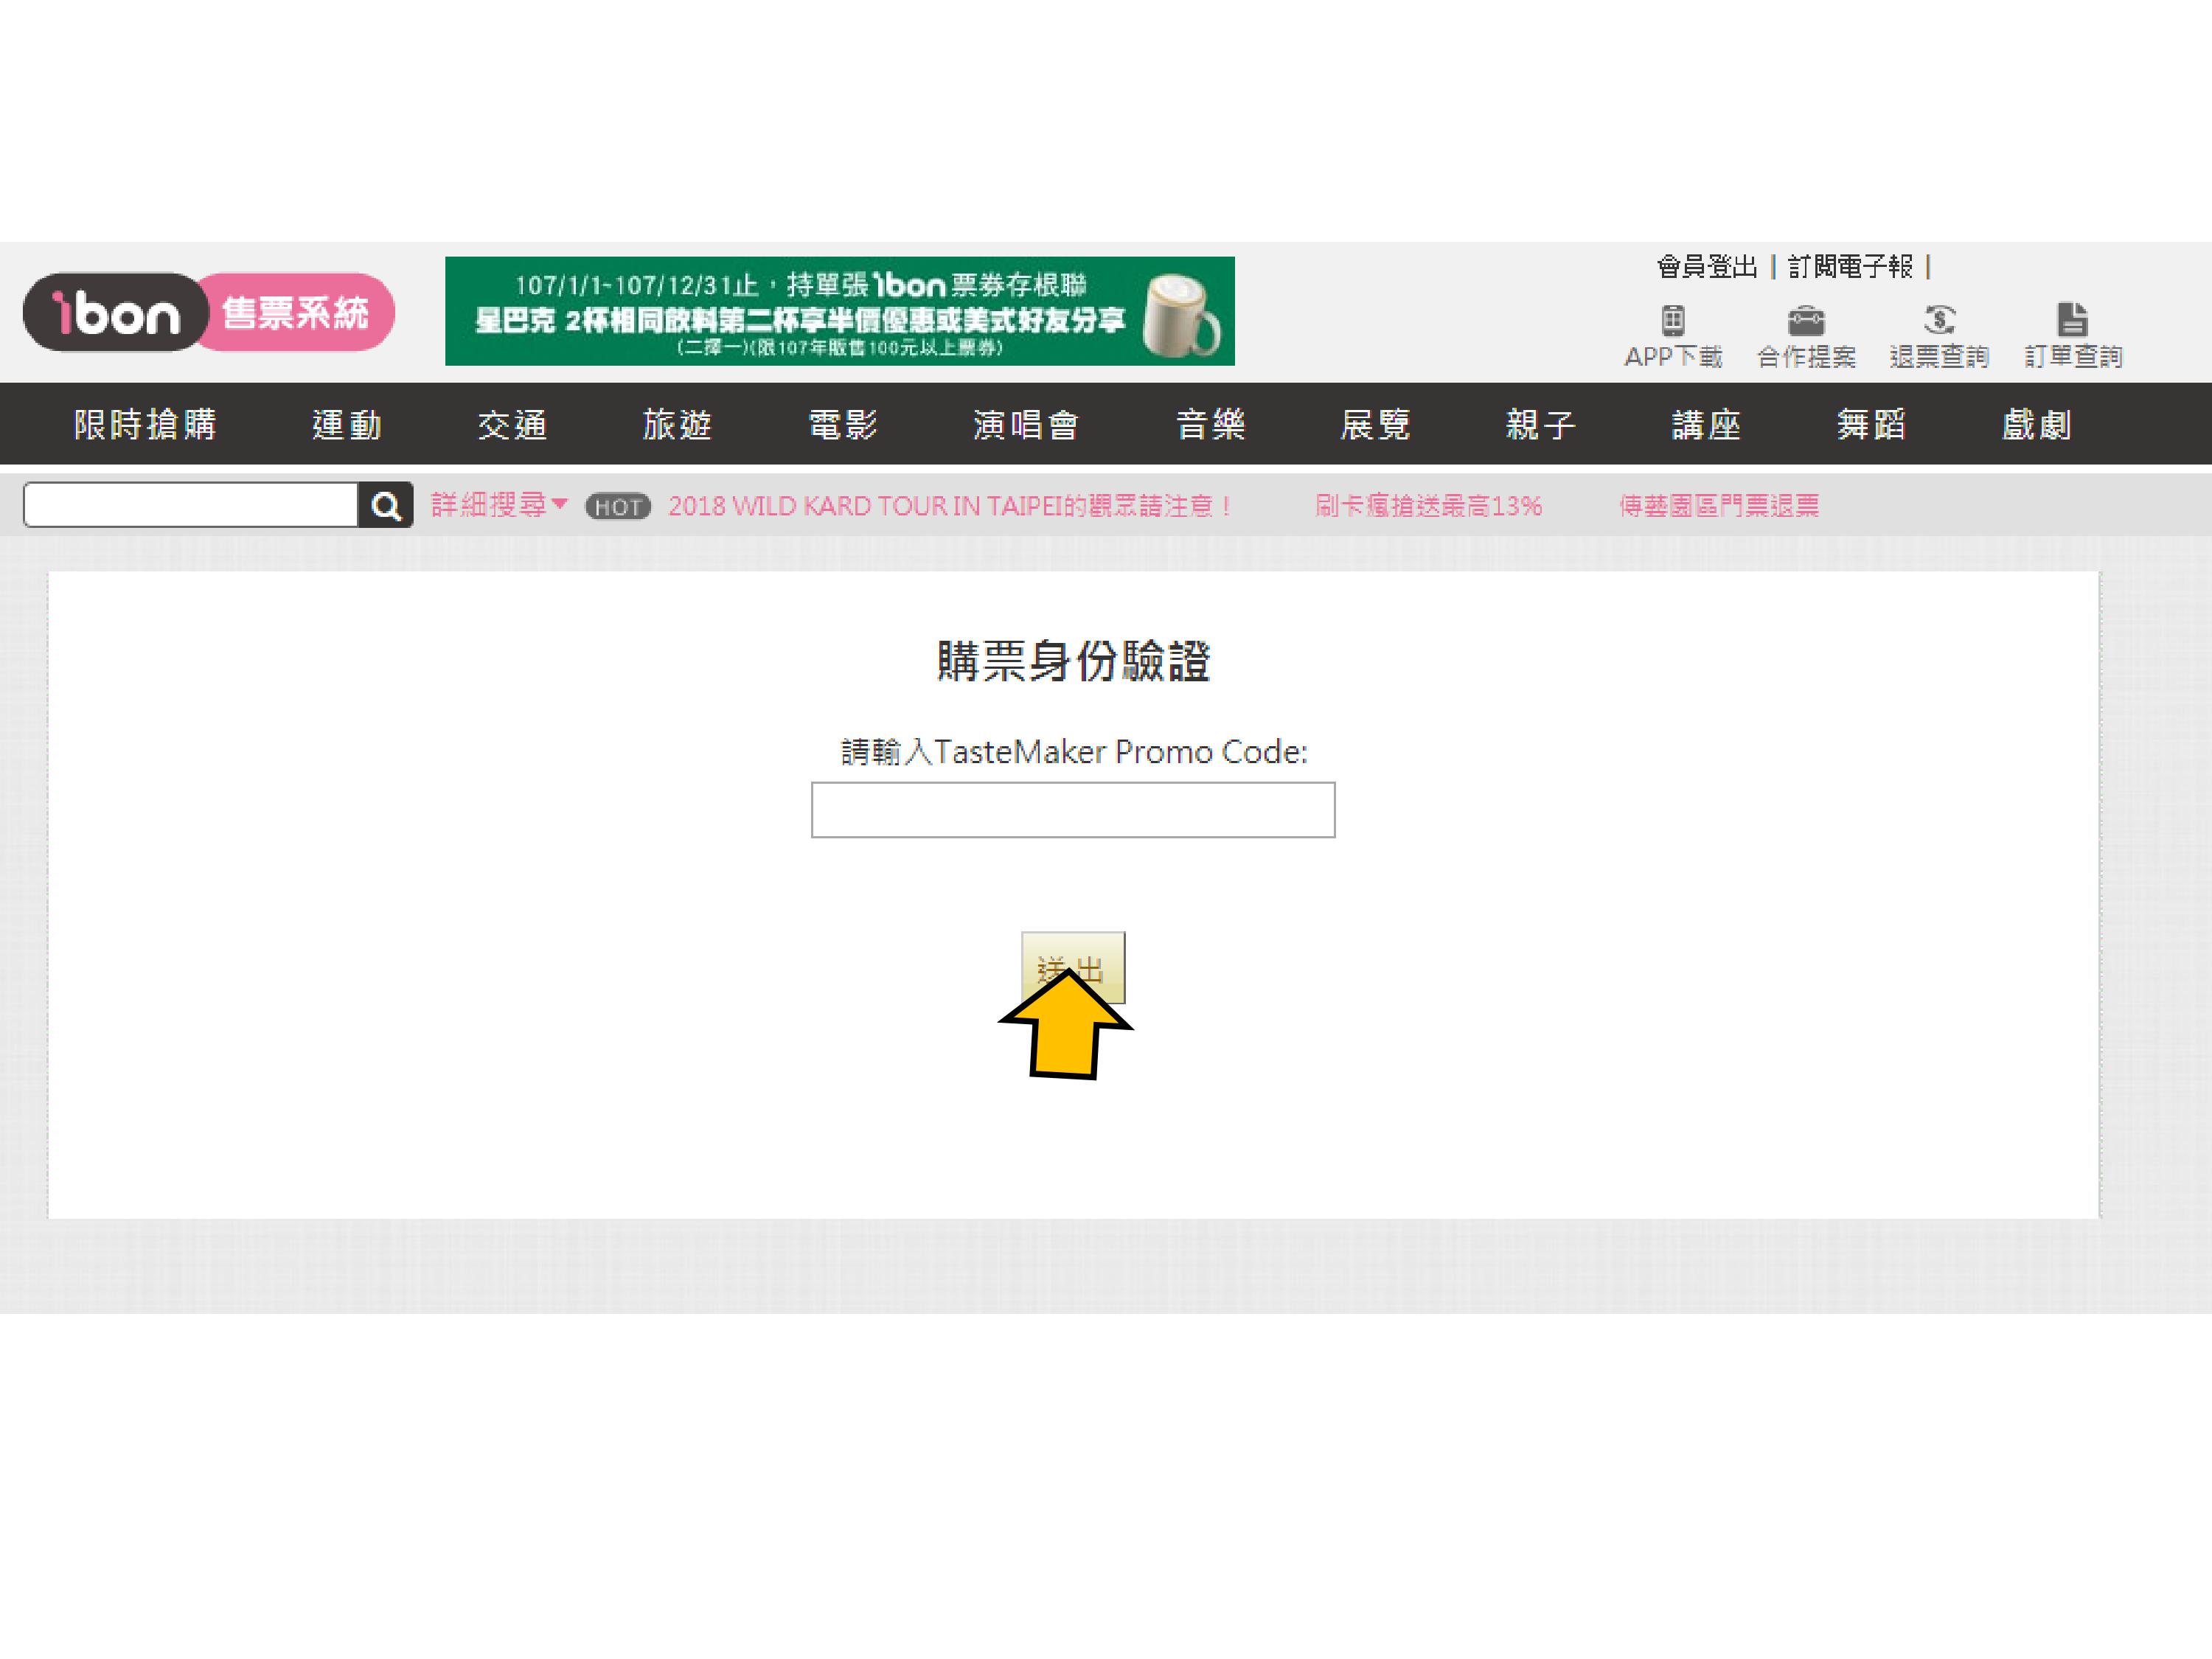This screenshot has height=1659, width=2212.
Task: Open the WILD KARD TOUR notice link
Action: (949, 506)
